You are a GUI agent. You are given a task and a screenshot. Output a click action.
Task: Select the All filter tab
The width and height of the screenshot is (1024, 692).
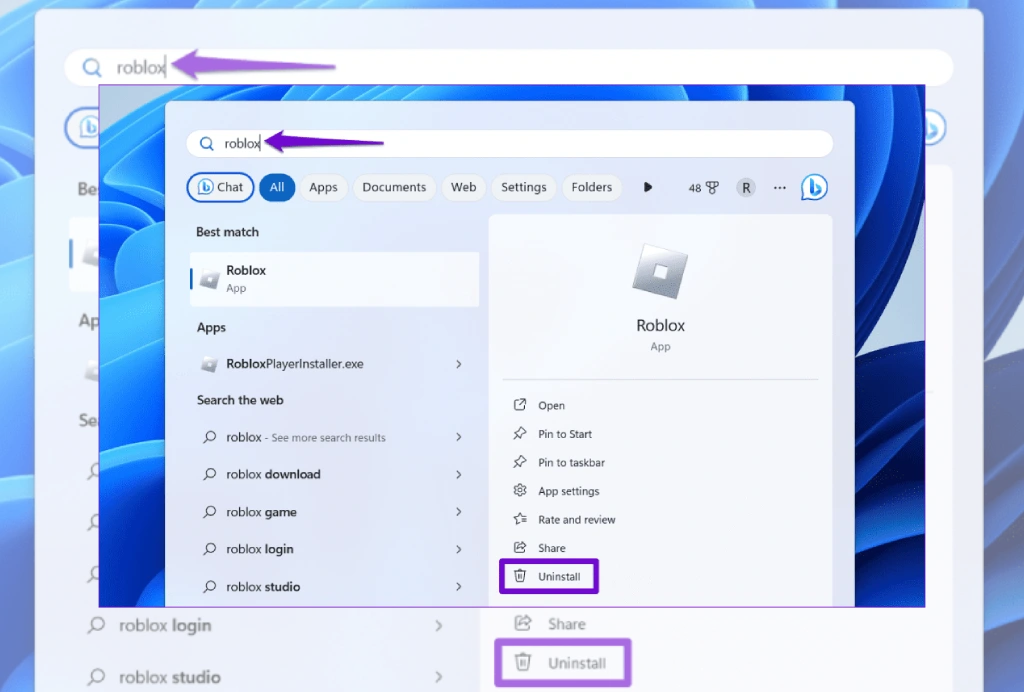tap(277, 187)
